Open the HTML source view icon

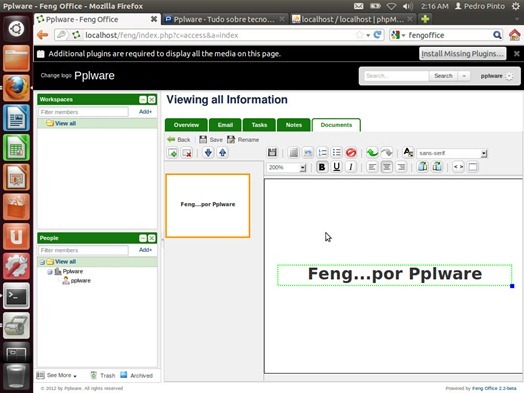(458, 167)
